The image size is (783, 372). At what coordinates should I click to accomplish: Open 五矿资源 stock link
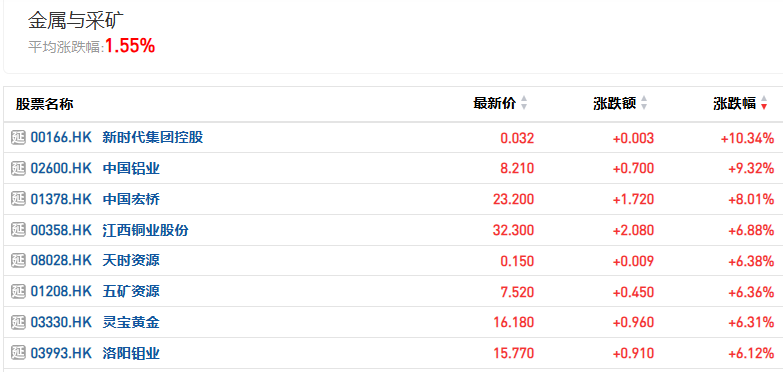[131, 291]
